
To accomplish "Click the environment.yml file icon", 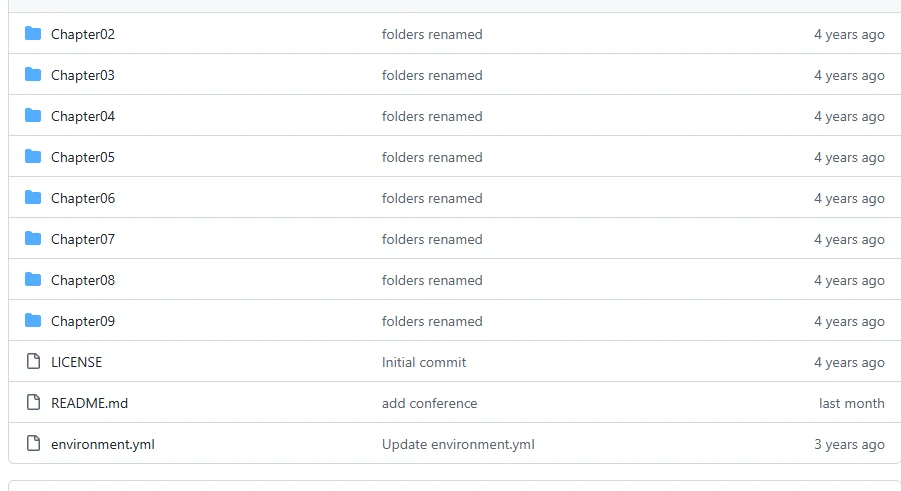I will 33,444.
